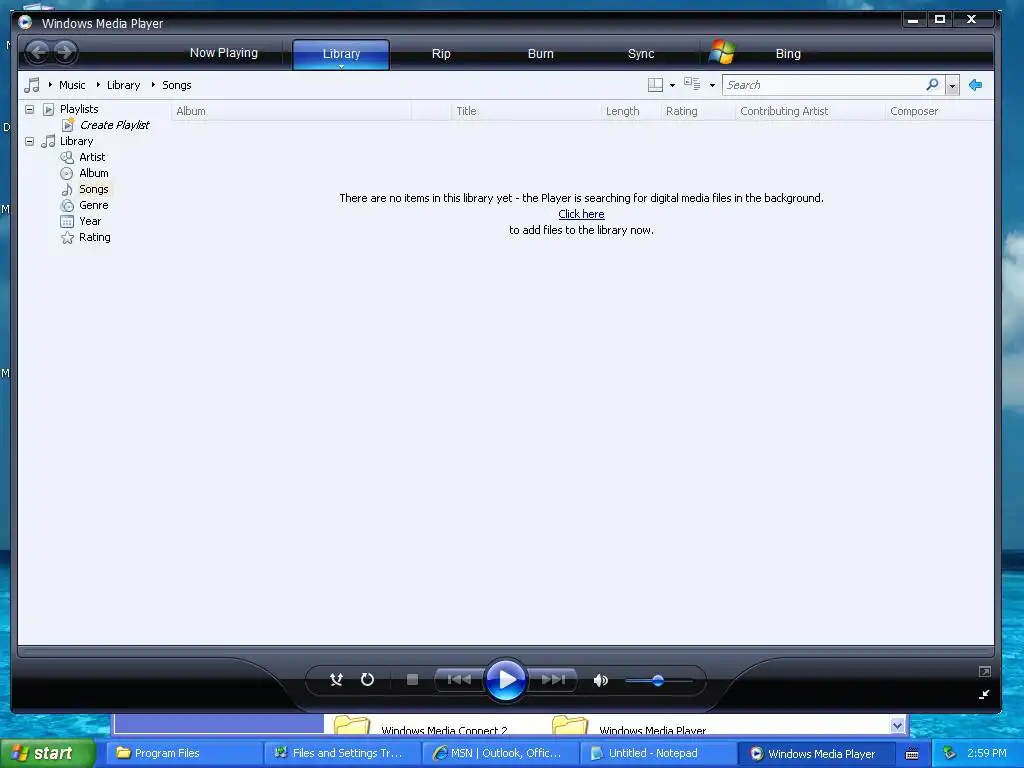Adjust the volume slider
Image resolution: width=1024 pixels, height=768 pixels.
(x=658, y=680)
